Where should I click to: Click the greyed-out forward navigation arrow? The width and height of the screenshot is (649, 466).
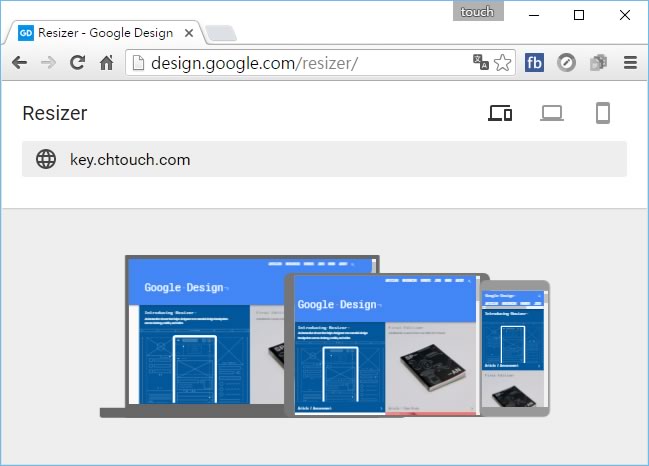(x=48, y=63)
